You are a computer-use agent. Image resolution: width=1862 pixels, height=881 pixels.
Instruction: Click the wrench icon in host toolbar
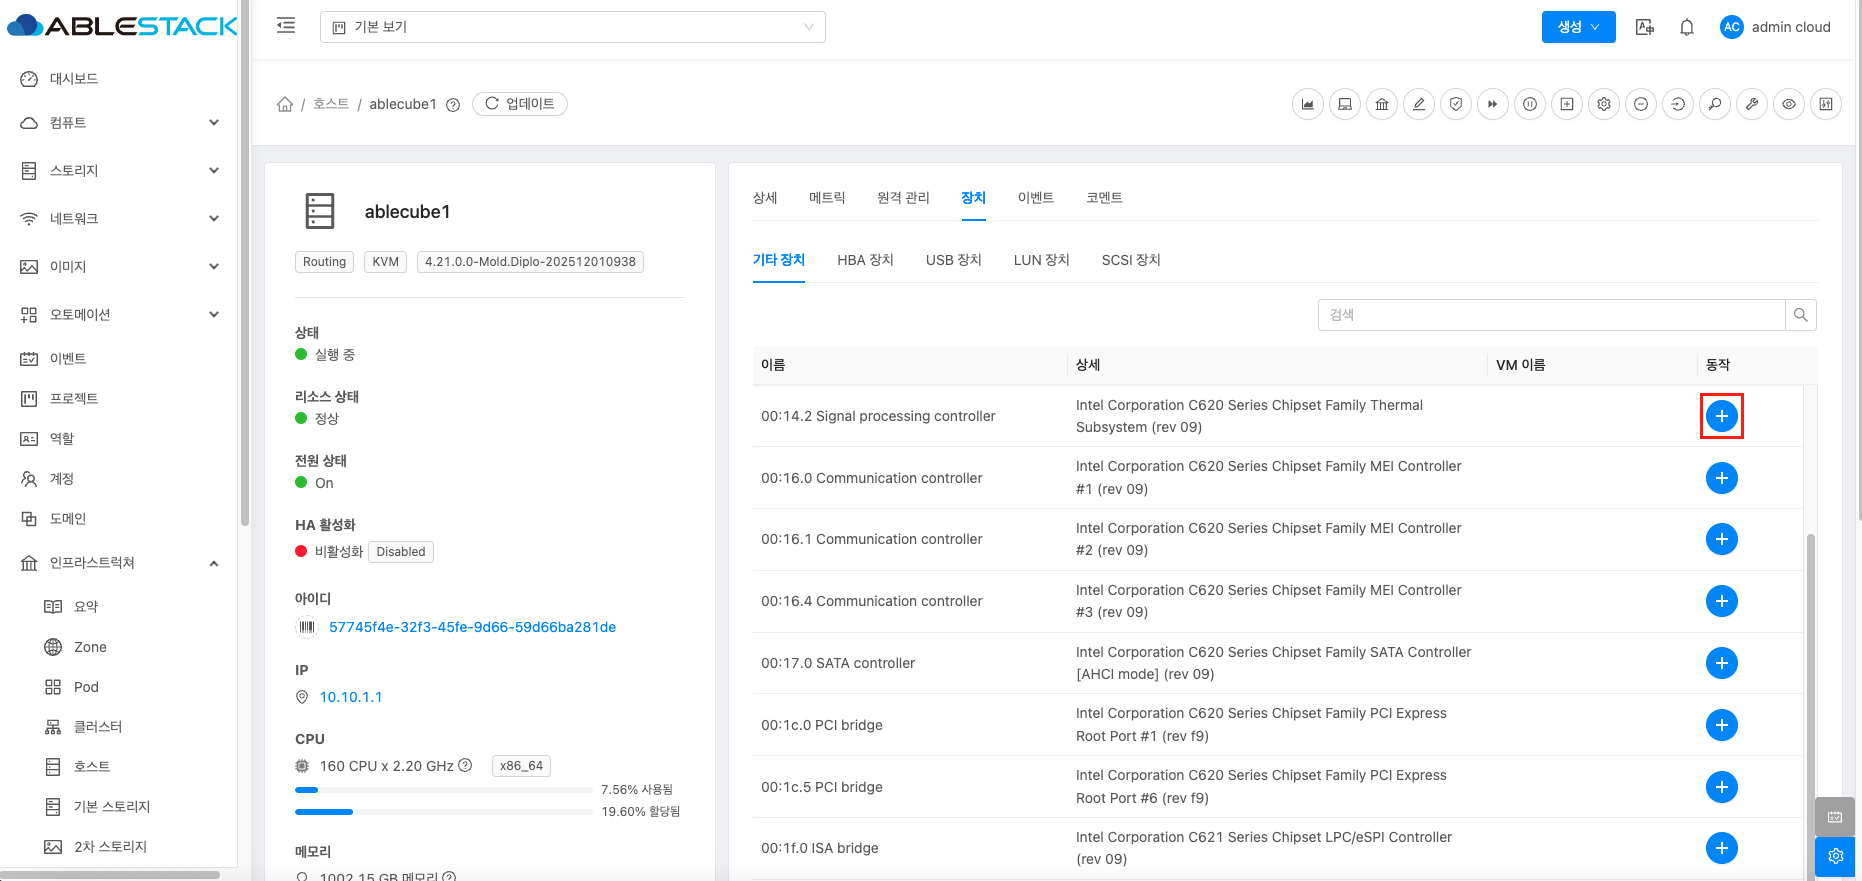click(x=1752, y=104)
